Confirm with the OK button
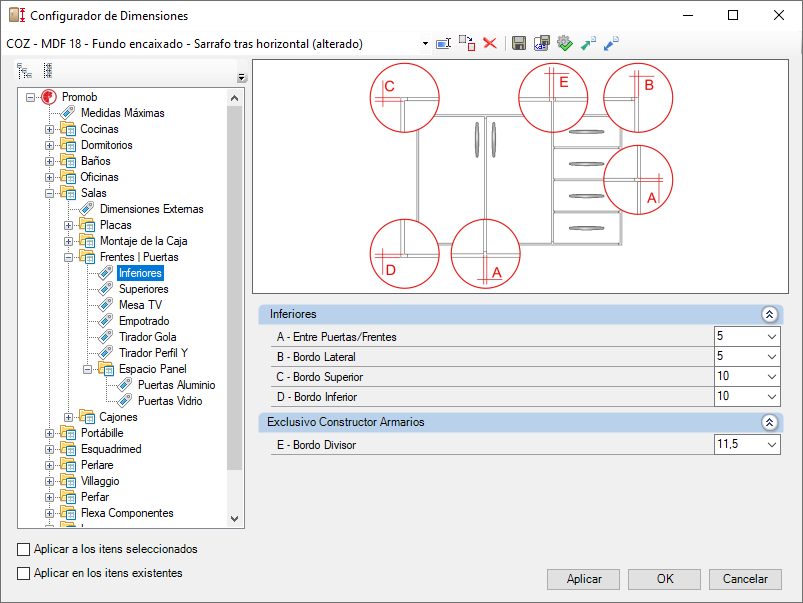The height and width of the screenshot is (603, 803). [664, 579]
